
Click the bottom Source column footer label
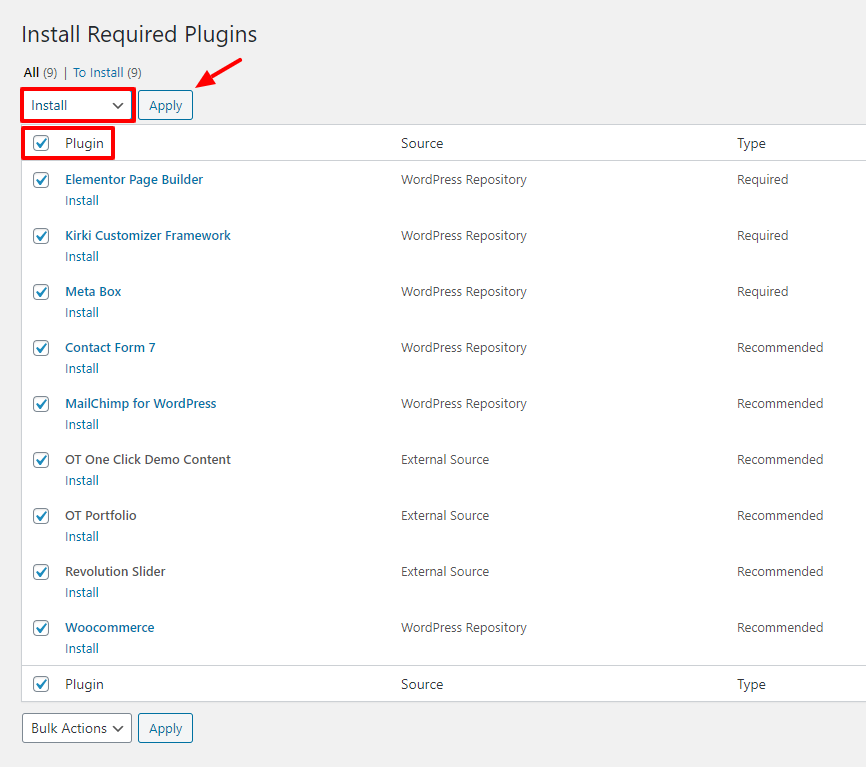[422, 684]
